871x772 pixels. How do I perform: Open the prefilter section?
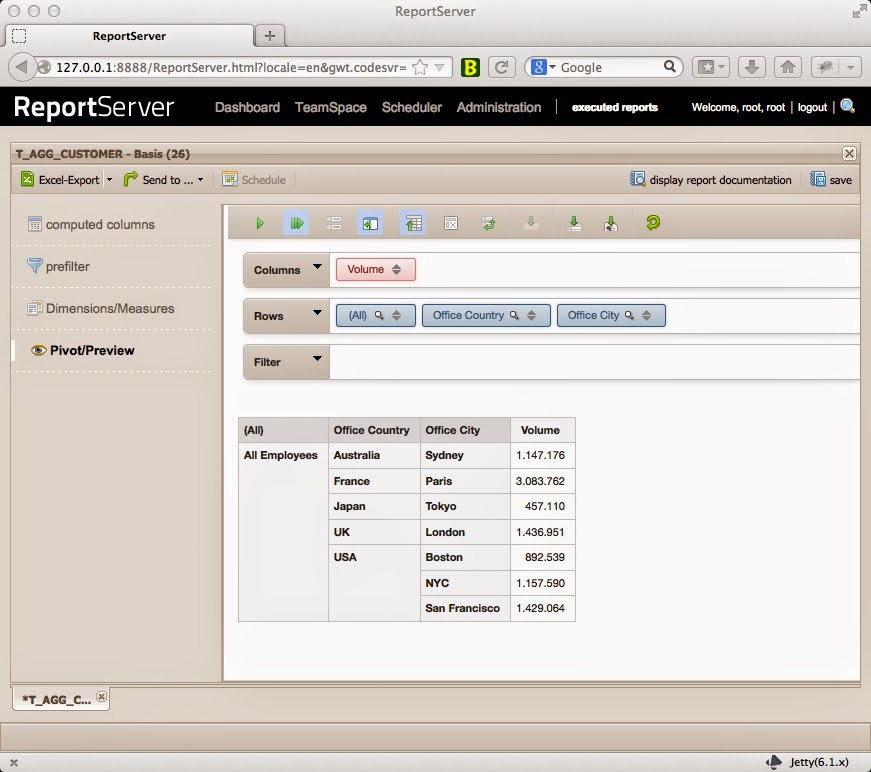point(58,266)
